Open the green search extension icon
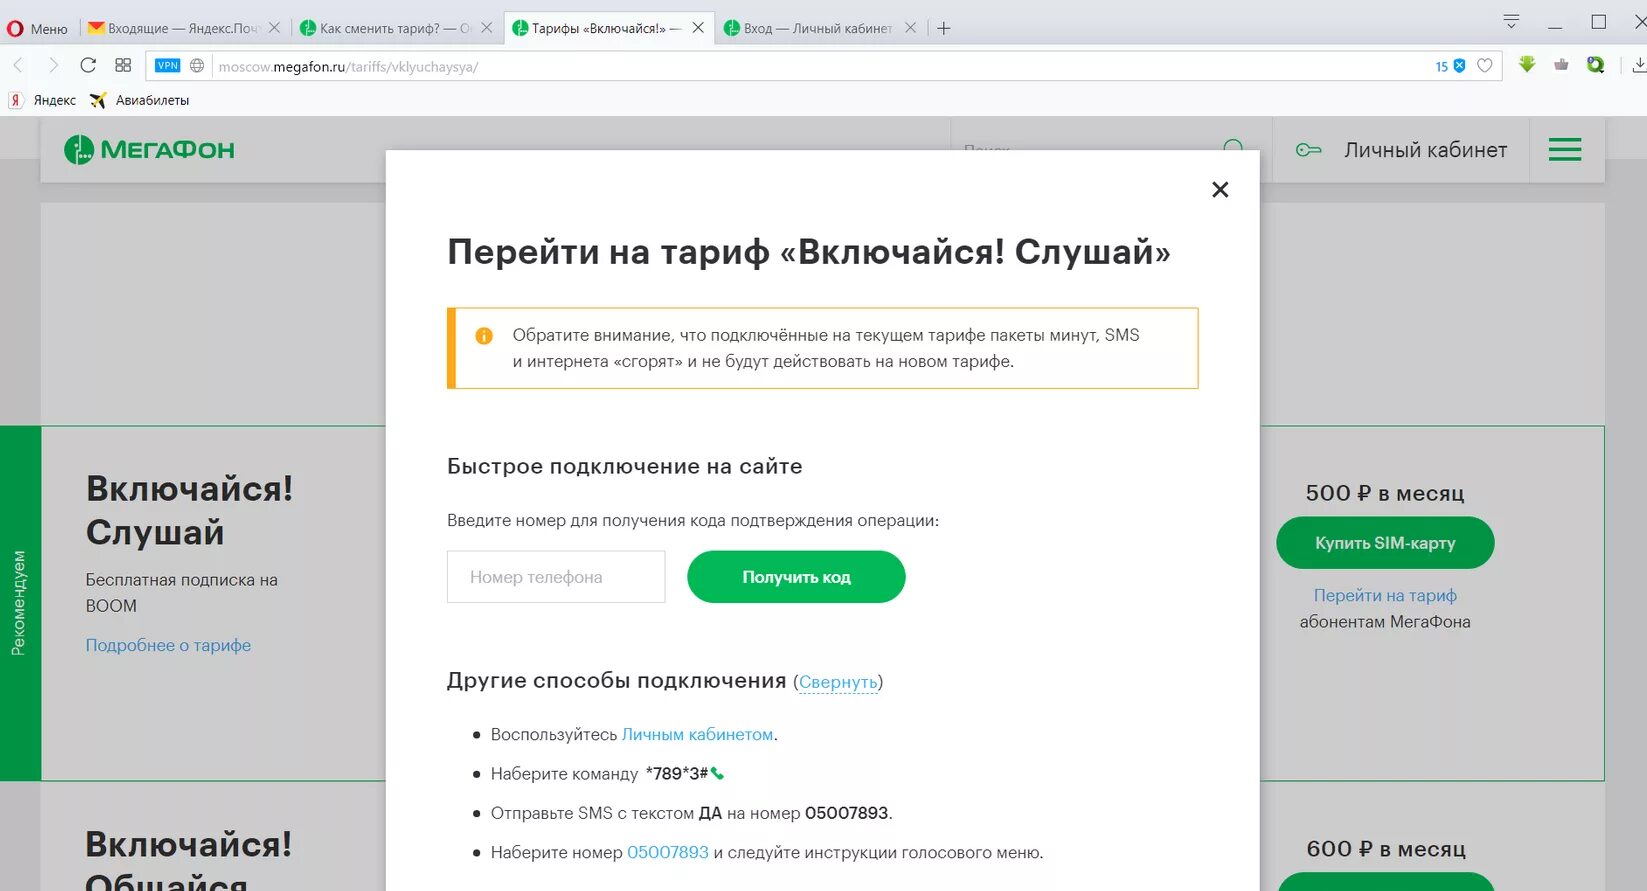This screenshot has width=1647, height=891. [x=1596, y=65]
